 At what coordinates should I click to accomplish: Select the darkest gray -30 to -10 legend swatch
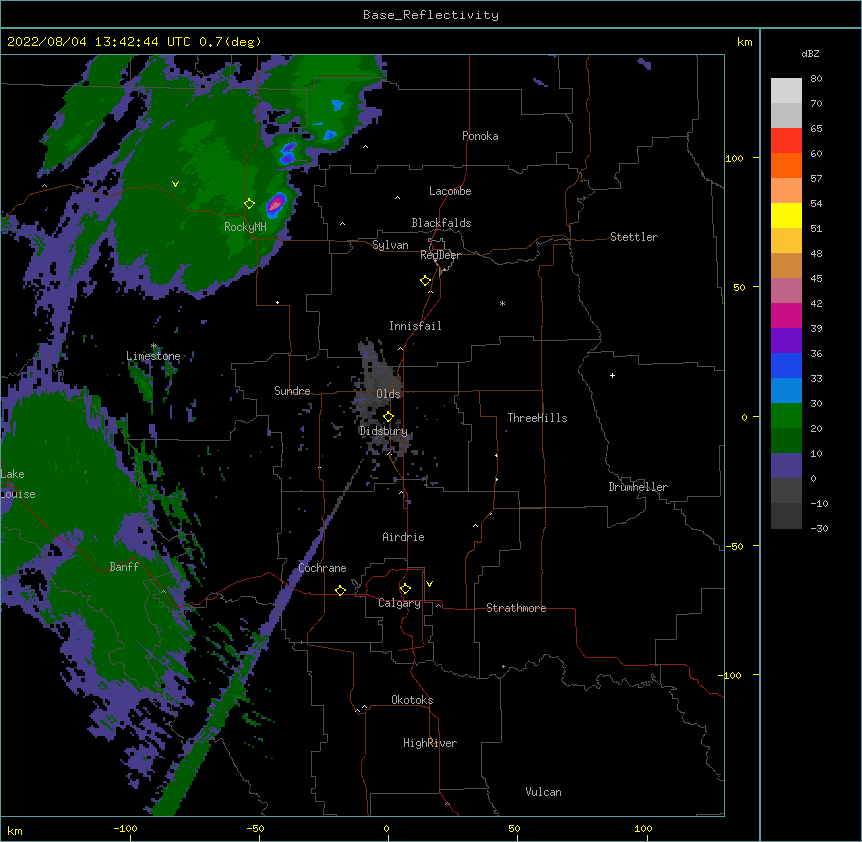786,516
